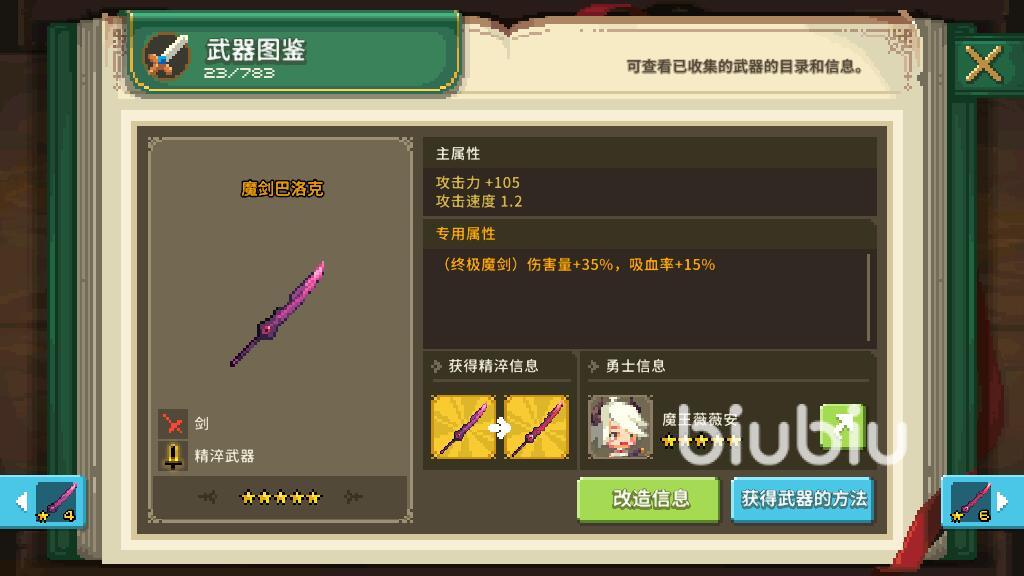The height and width of the screenshot is (576, 1024).
Task: Go to previous weapon number 4
Action: coord(43,502)
